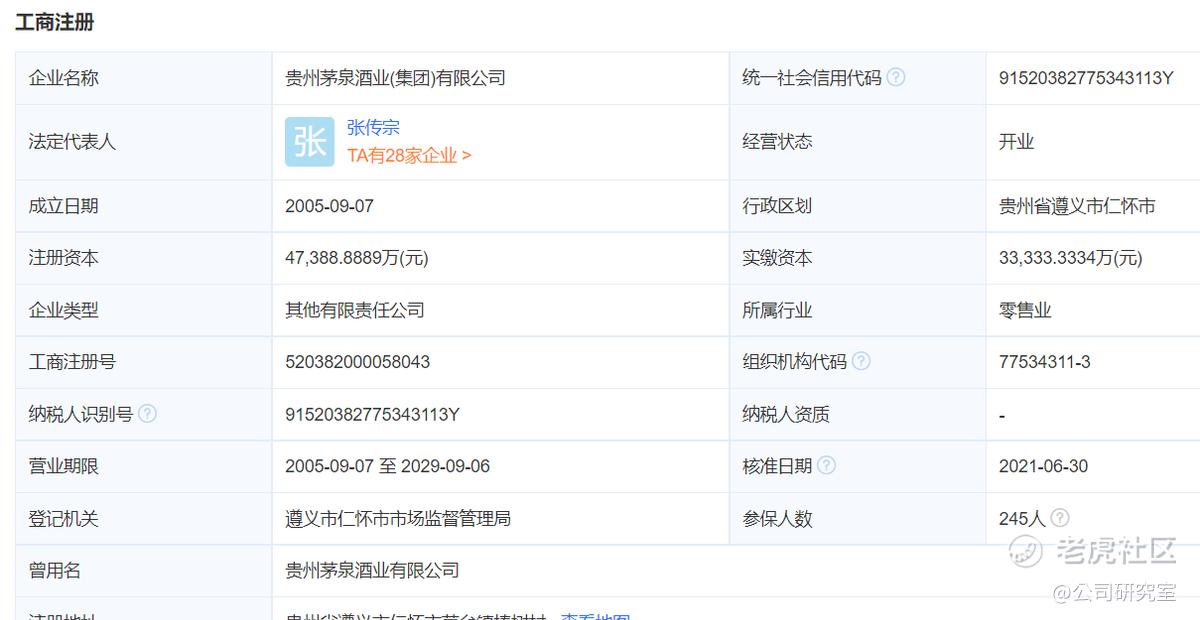Click the 成立日期 label cell
The width and height of the screenshot is (1200, 620).
point(143,206)
